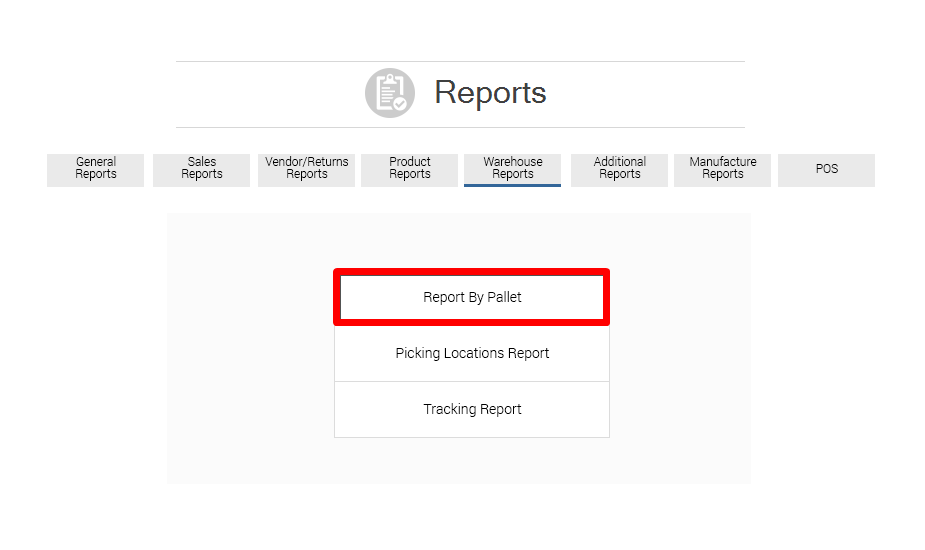Click the checkmark badge on clipboard icon

tap(400, 103)
